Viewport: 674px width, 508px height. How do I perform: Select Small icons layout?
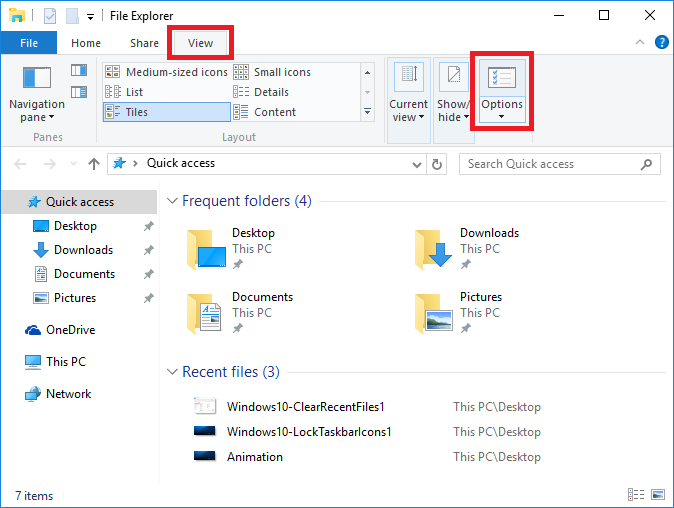(272, 72)
